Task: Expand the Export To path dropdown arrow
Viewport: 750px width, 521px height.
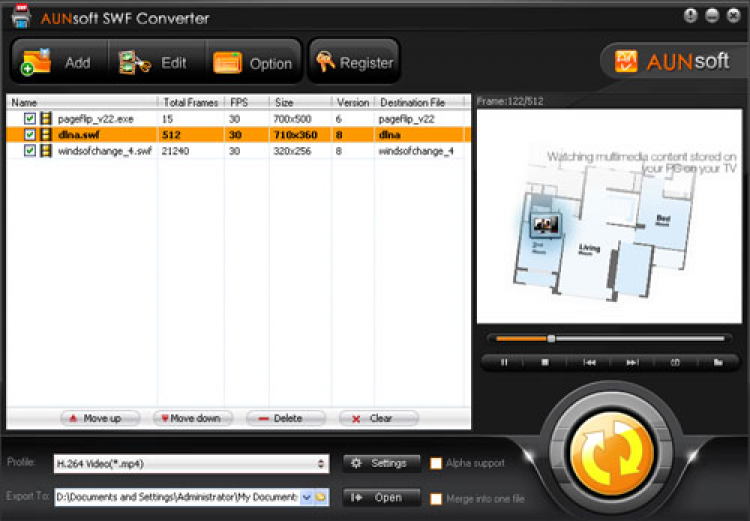Action: click(306, 498)
